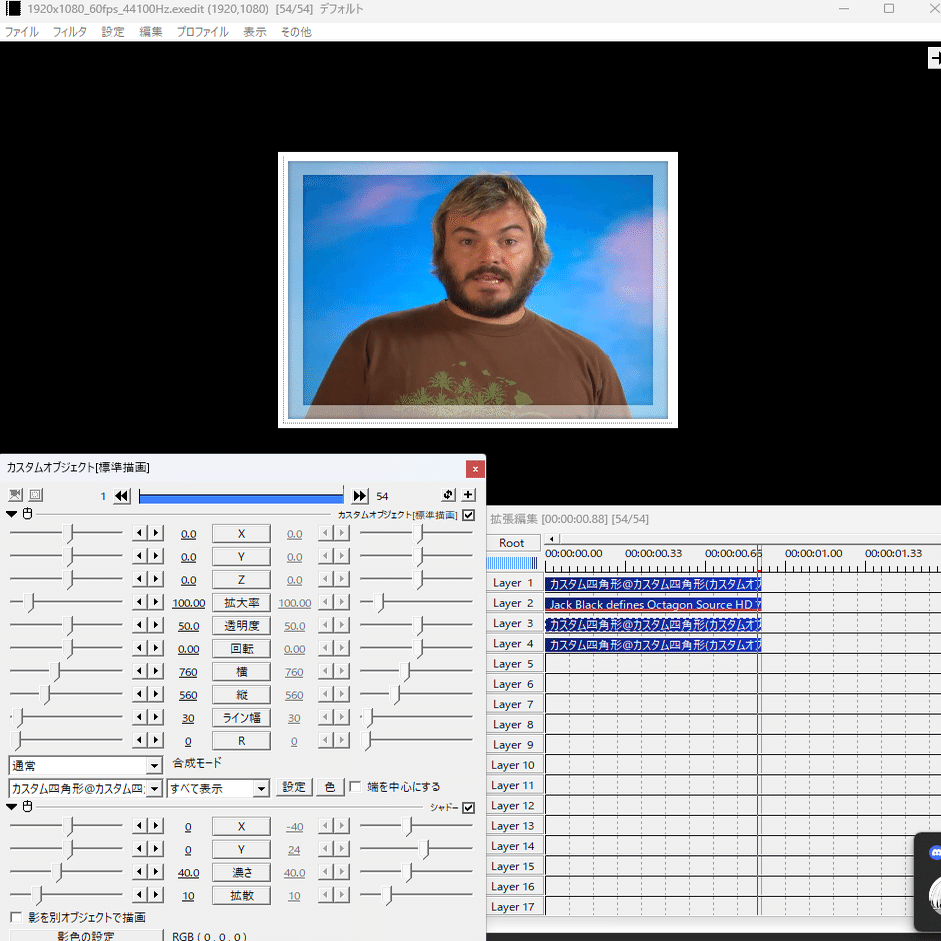This screenshot has width=941, height=941.
Task: Disable the シャドー effect checkbox
Action: [x=469, y=808]
